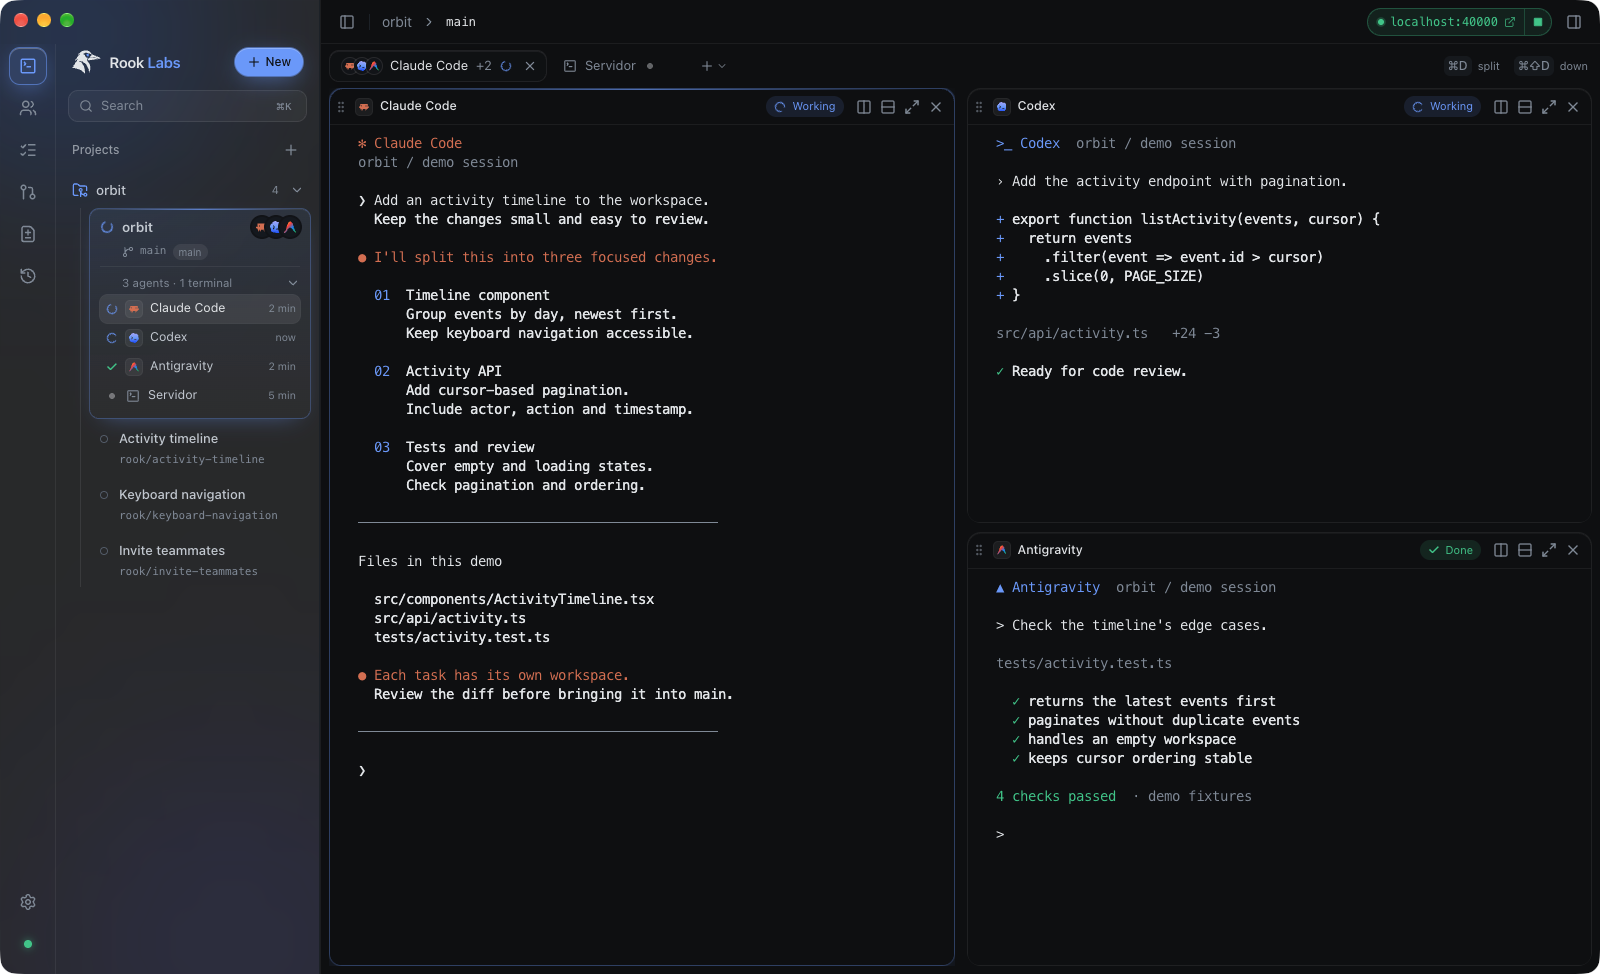Select Codex agent in sidebar
This screenshot has width=1600, height=974.
click(200, 337)
